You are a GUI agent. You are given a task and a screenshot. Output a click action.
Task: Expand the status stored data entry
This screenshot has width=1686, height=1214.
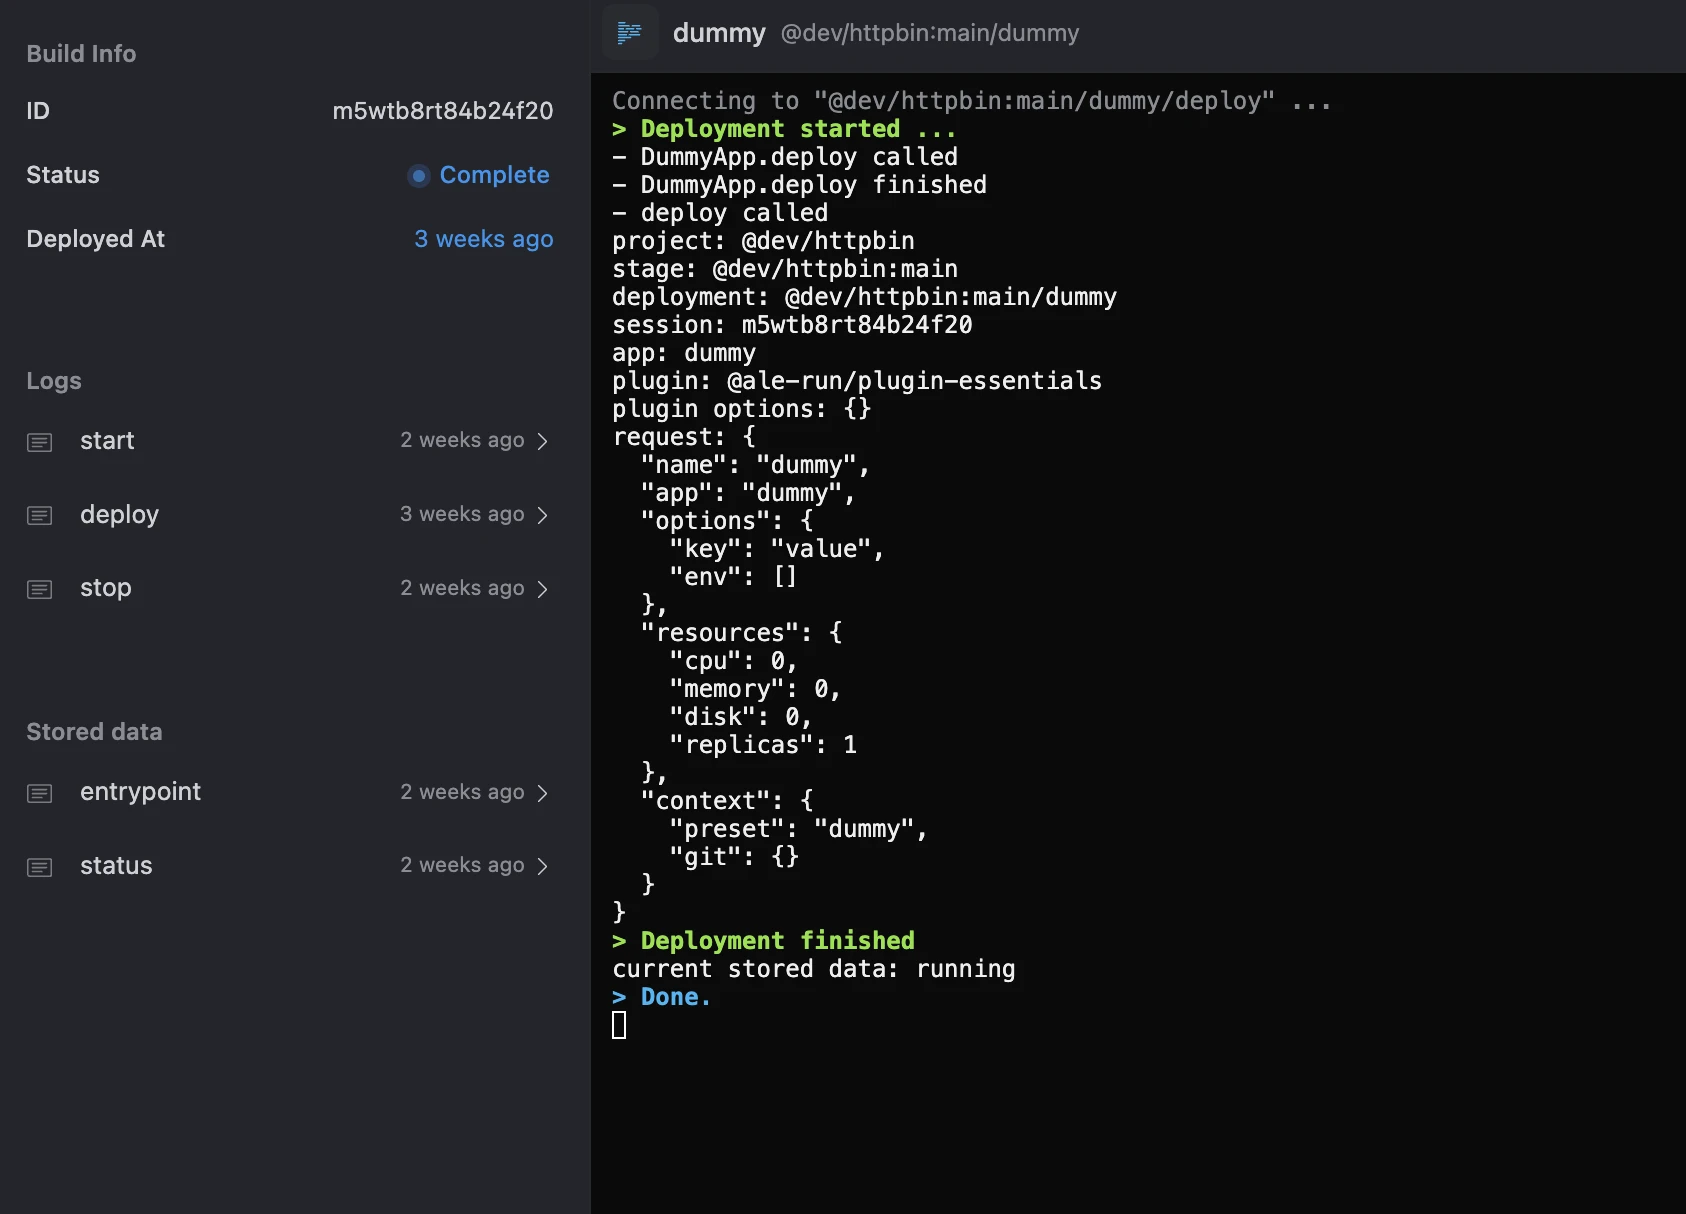pyautogui.click(x=543, y=866)
